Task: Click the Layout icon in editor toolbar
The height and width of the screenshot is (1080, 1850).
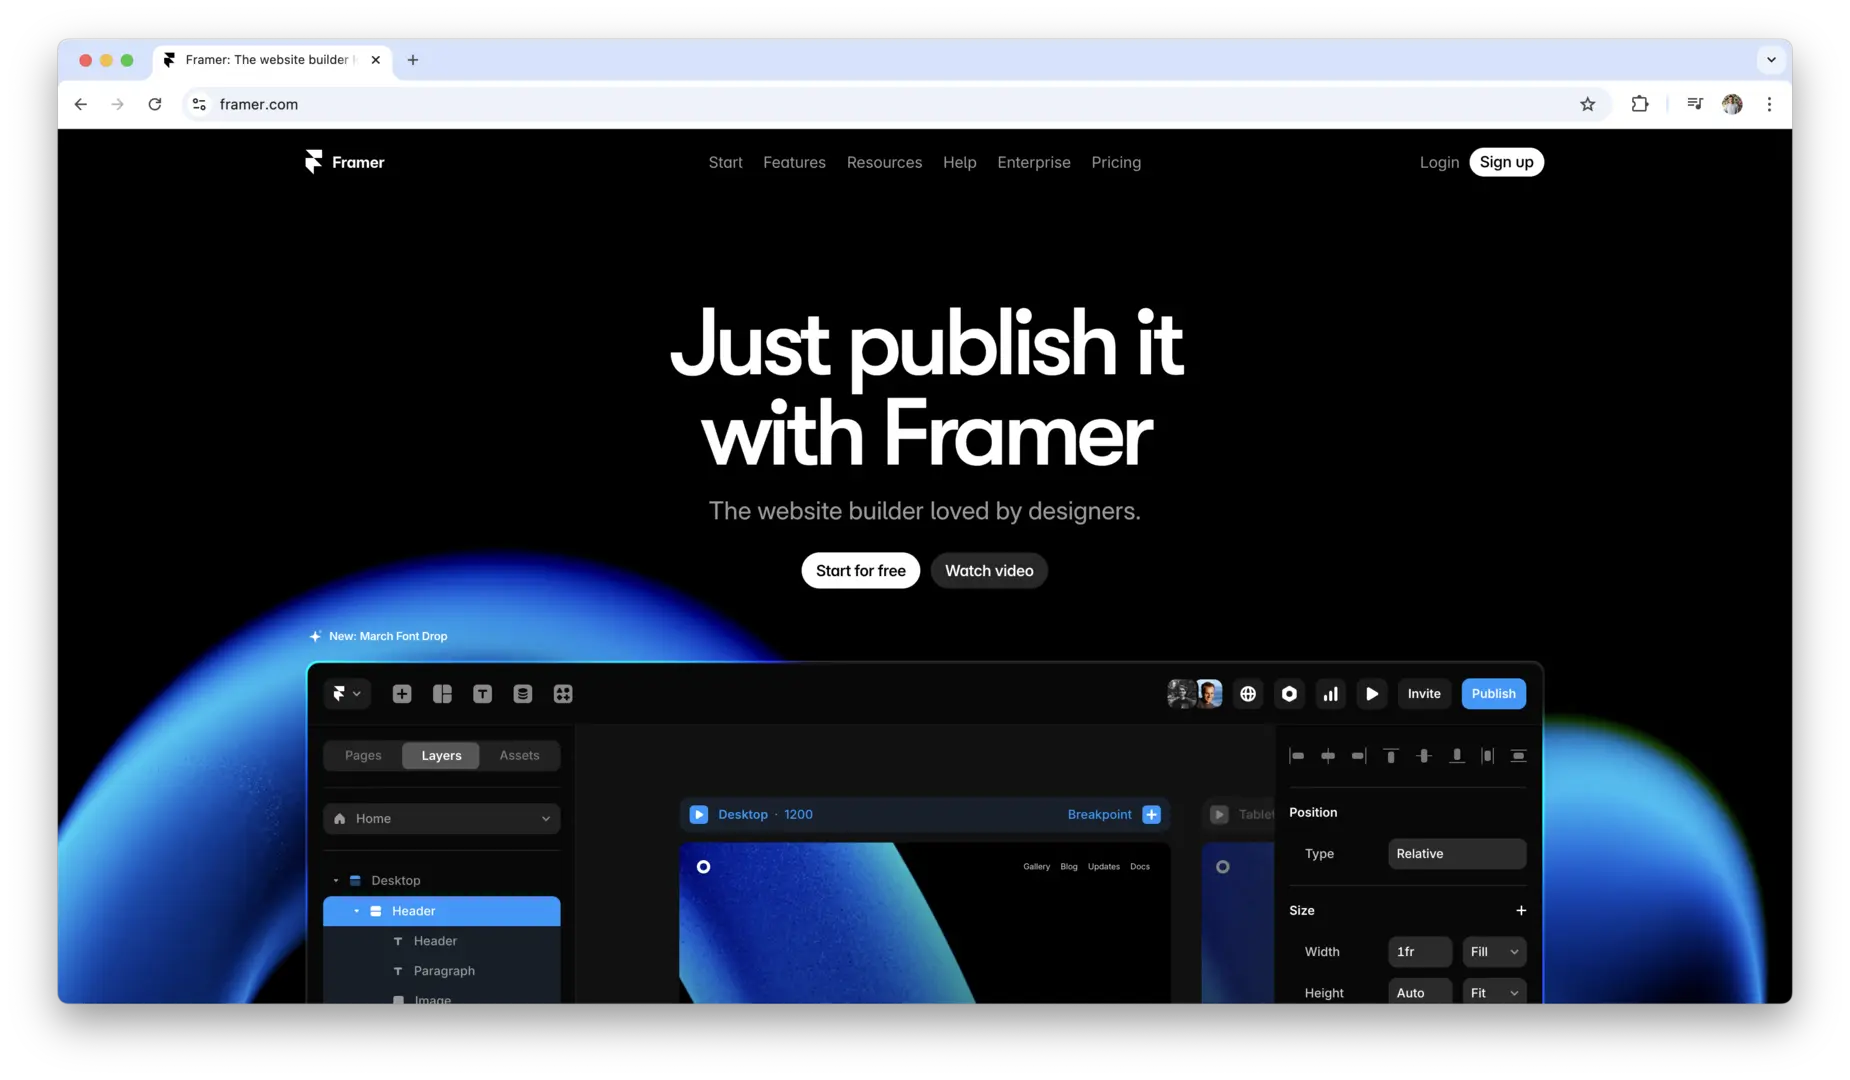Action: coord(442,694)
